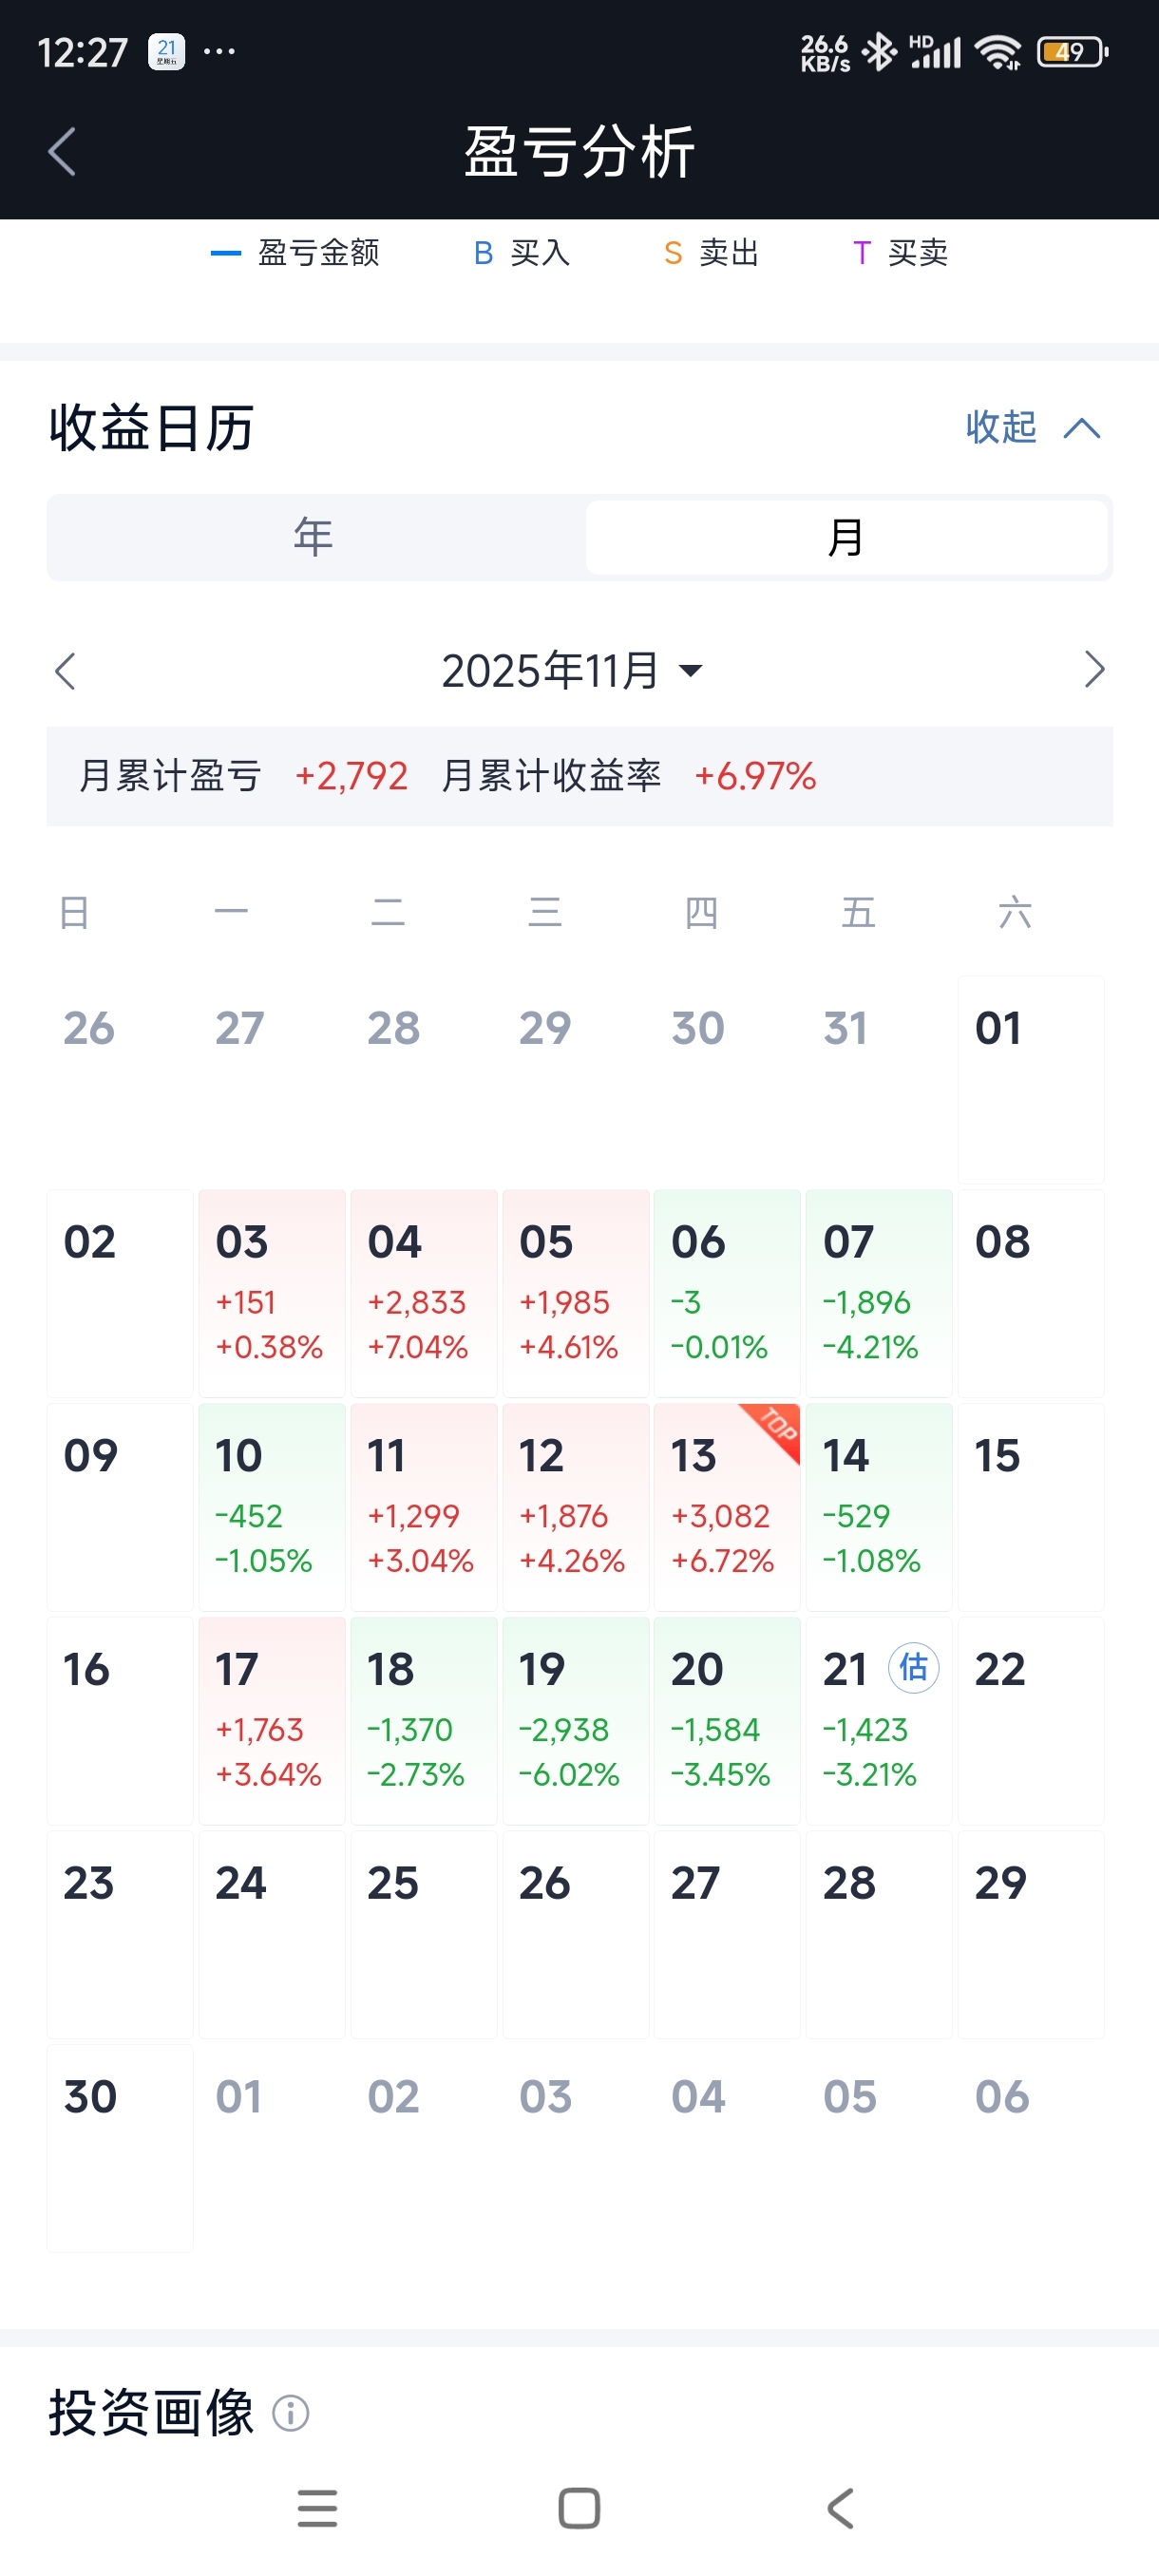
Task: Switch to the 年 yearly tab
Action: click(314, 537)
